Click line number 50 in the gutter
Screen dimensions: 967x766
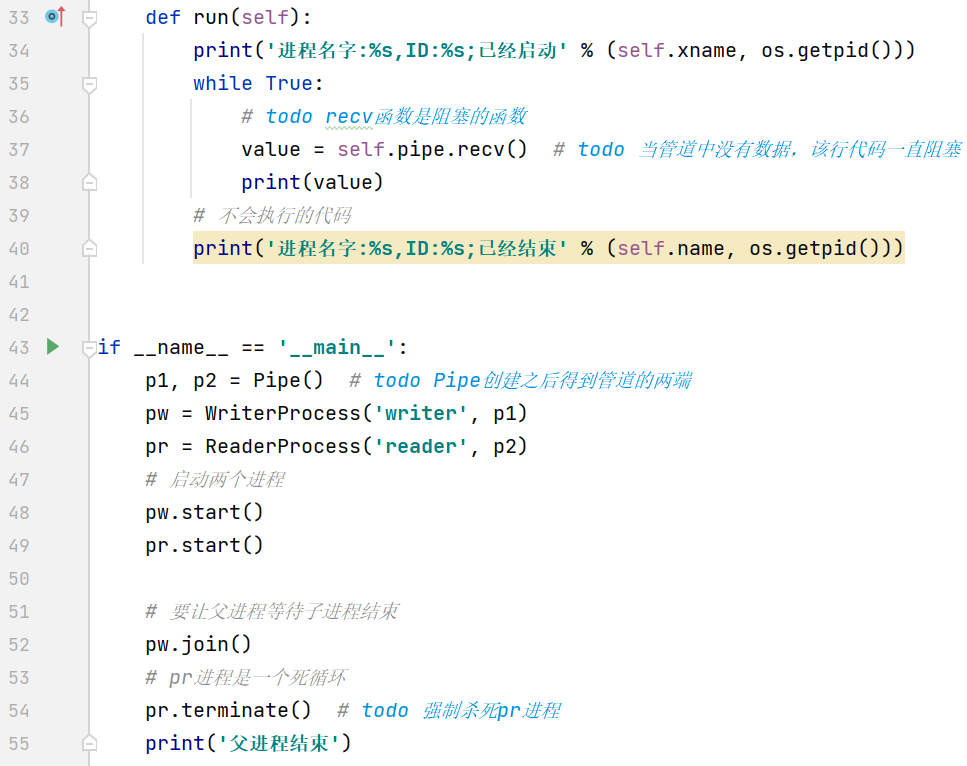pos(19,579)
